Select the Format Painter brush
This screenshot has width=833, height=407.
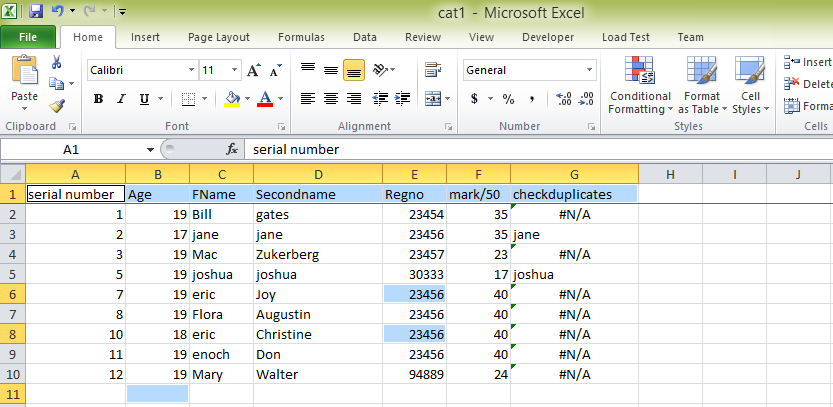(57, 105)
